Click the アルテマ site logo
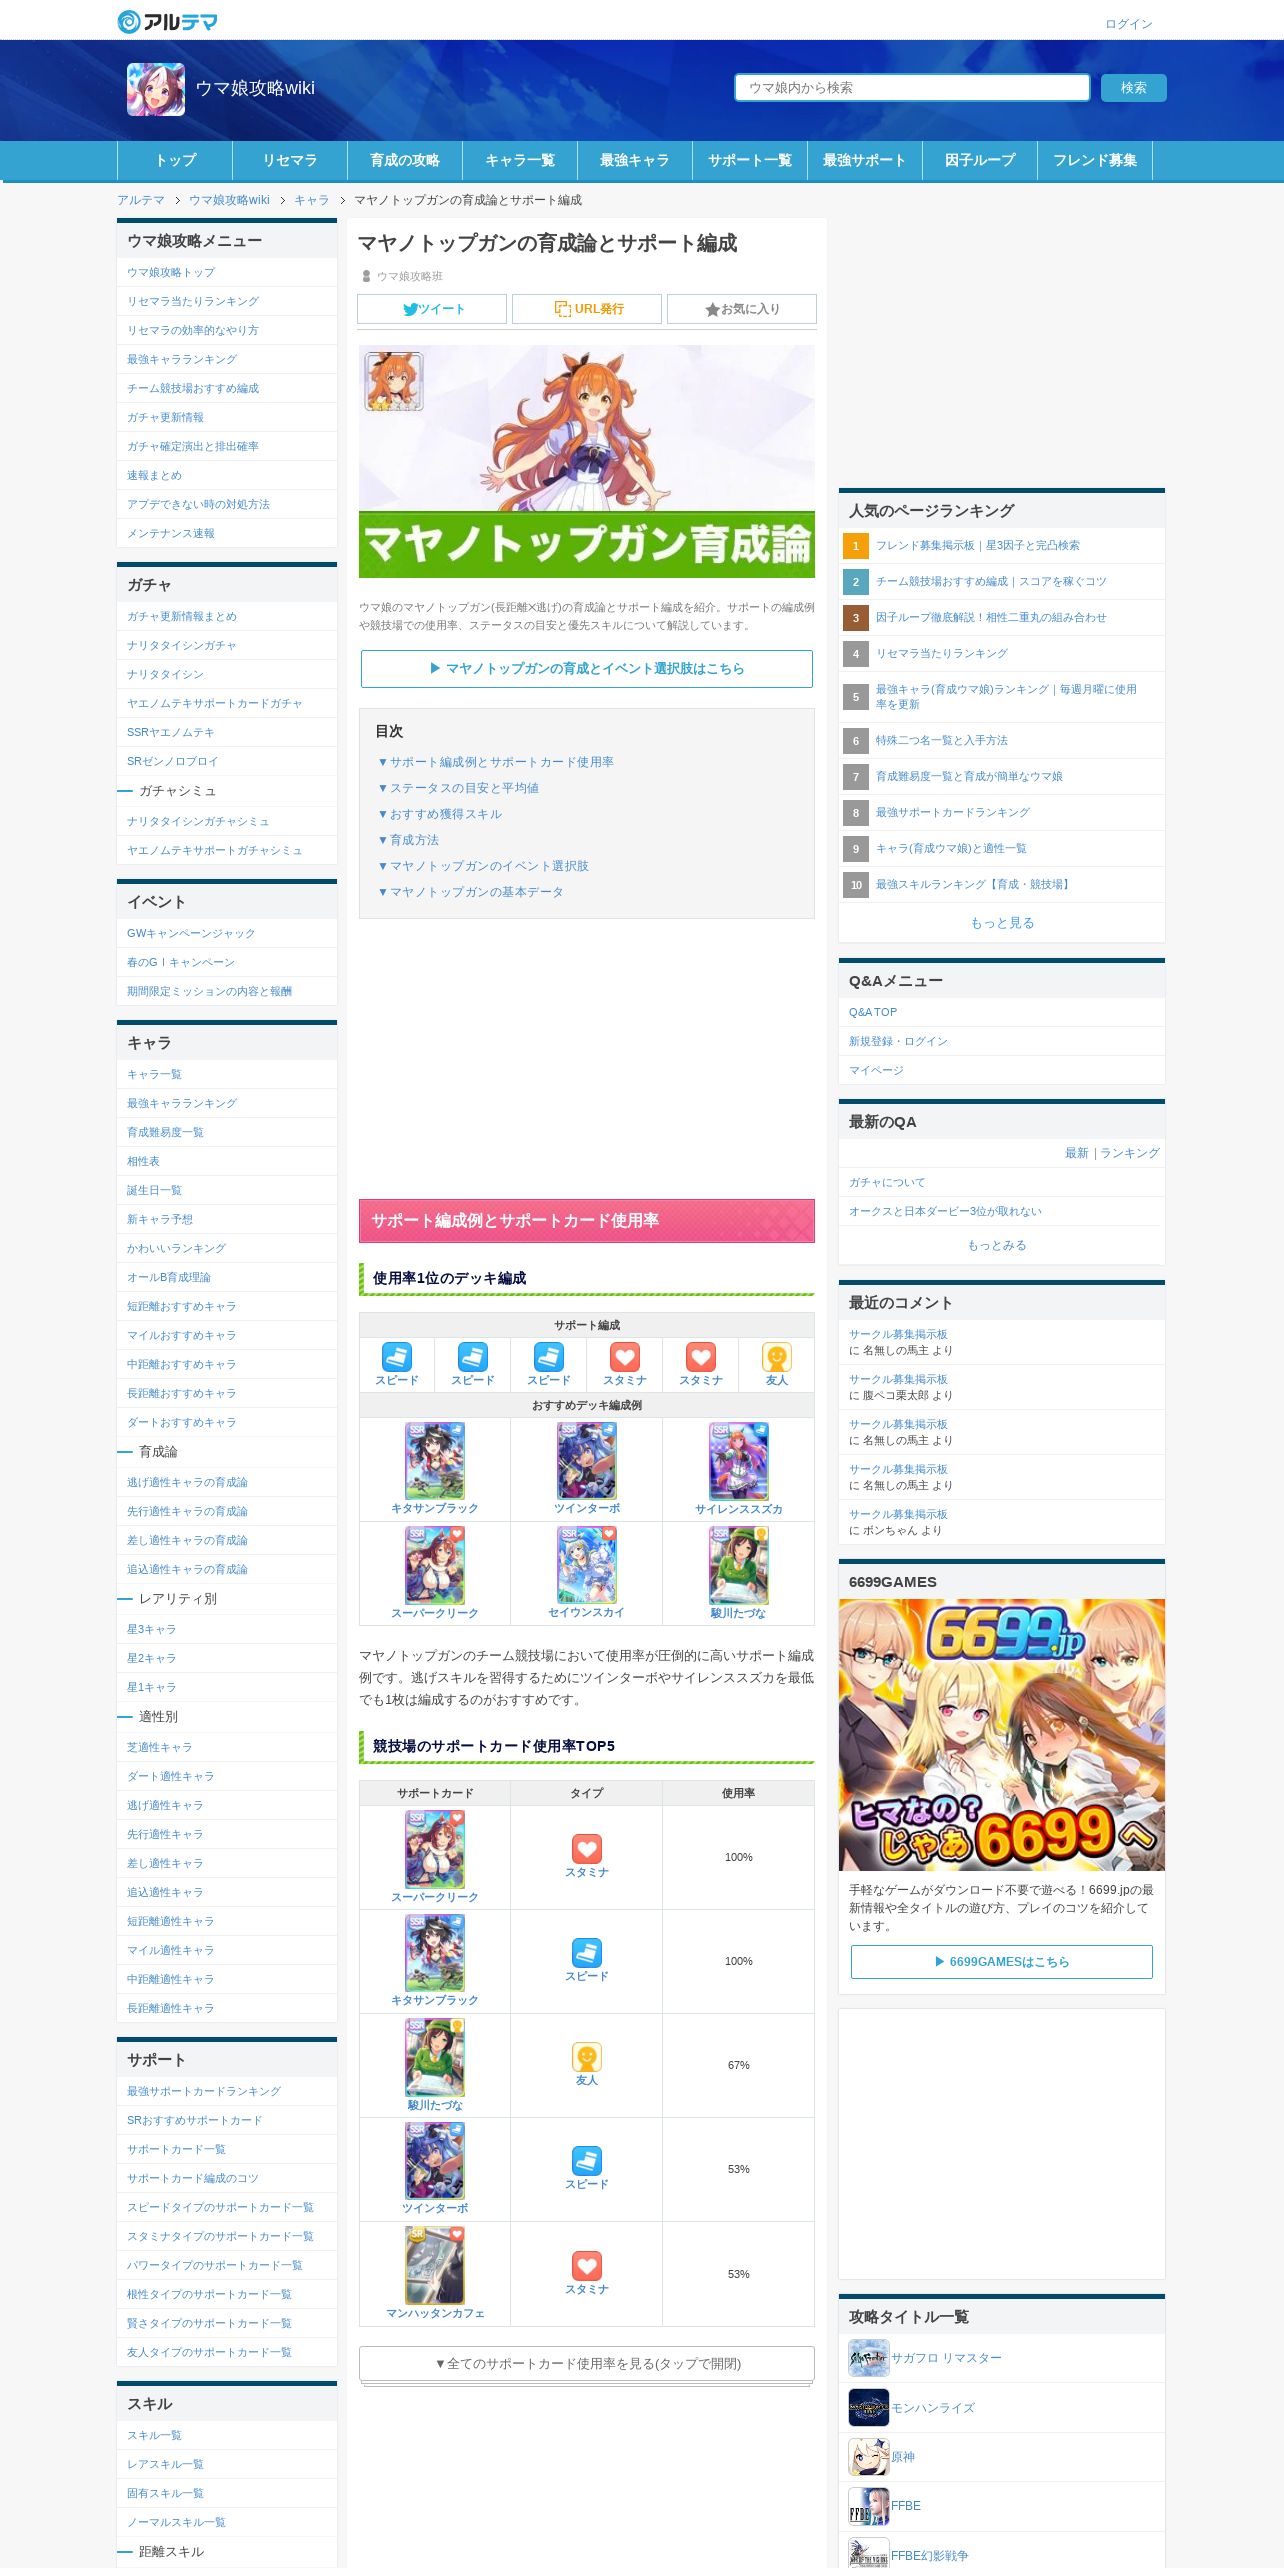 pyautogui.click(x=167, y=21)
